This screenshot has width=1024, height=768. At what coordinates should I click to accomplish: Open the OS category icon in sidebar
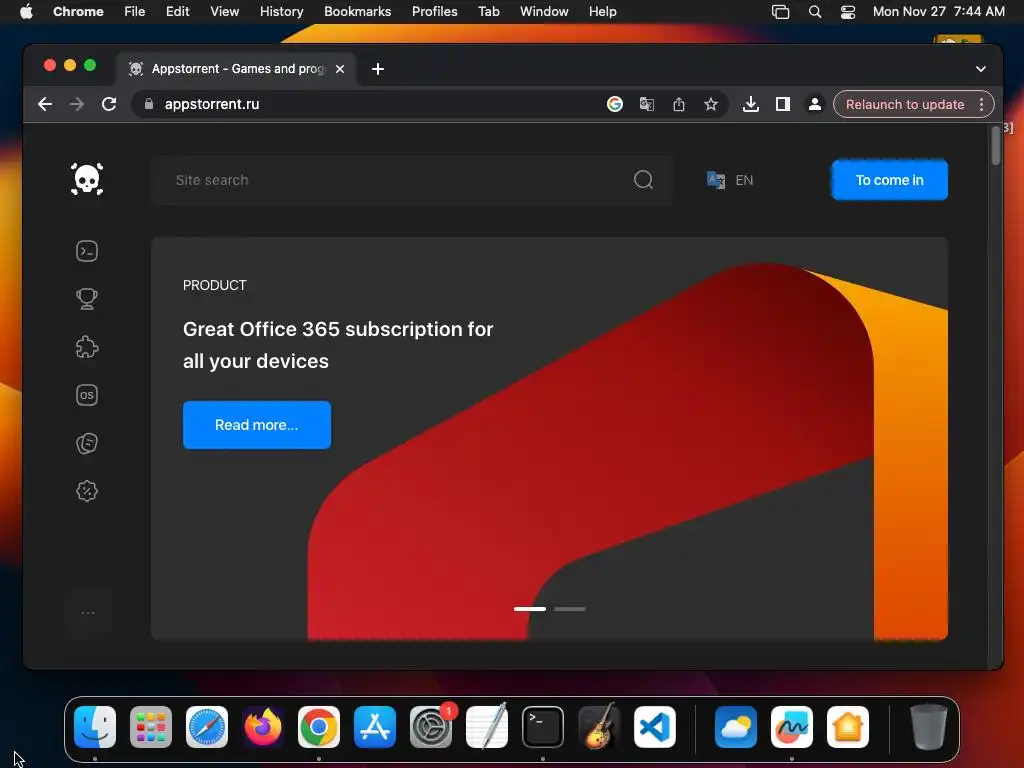coord(87,395)
